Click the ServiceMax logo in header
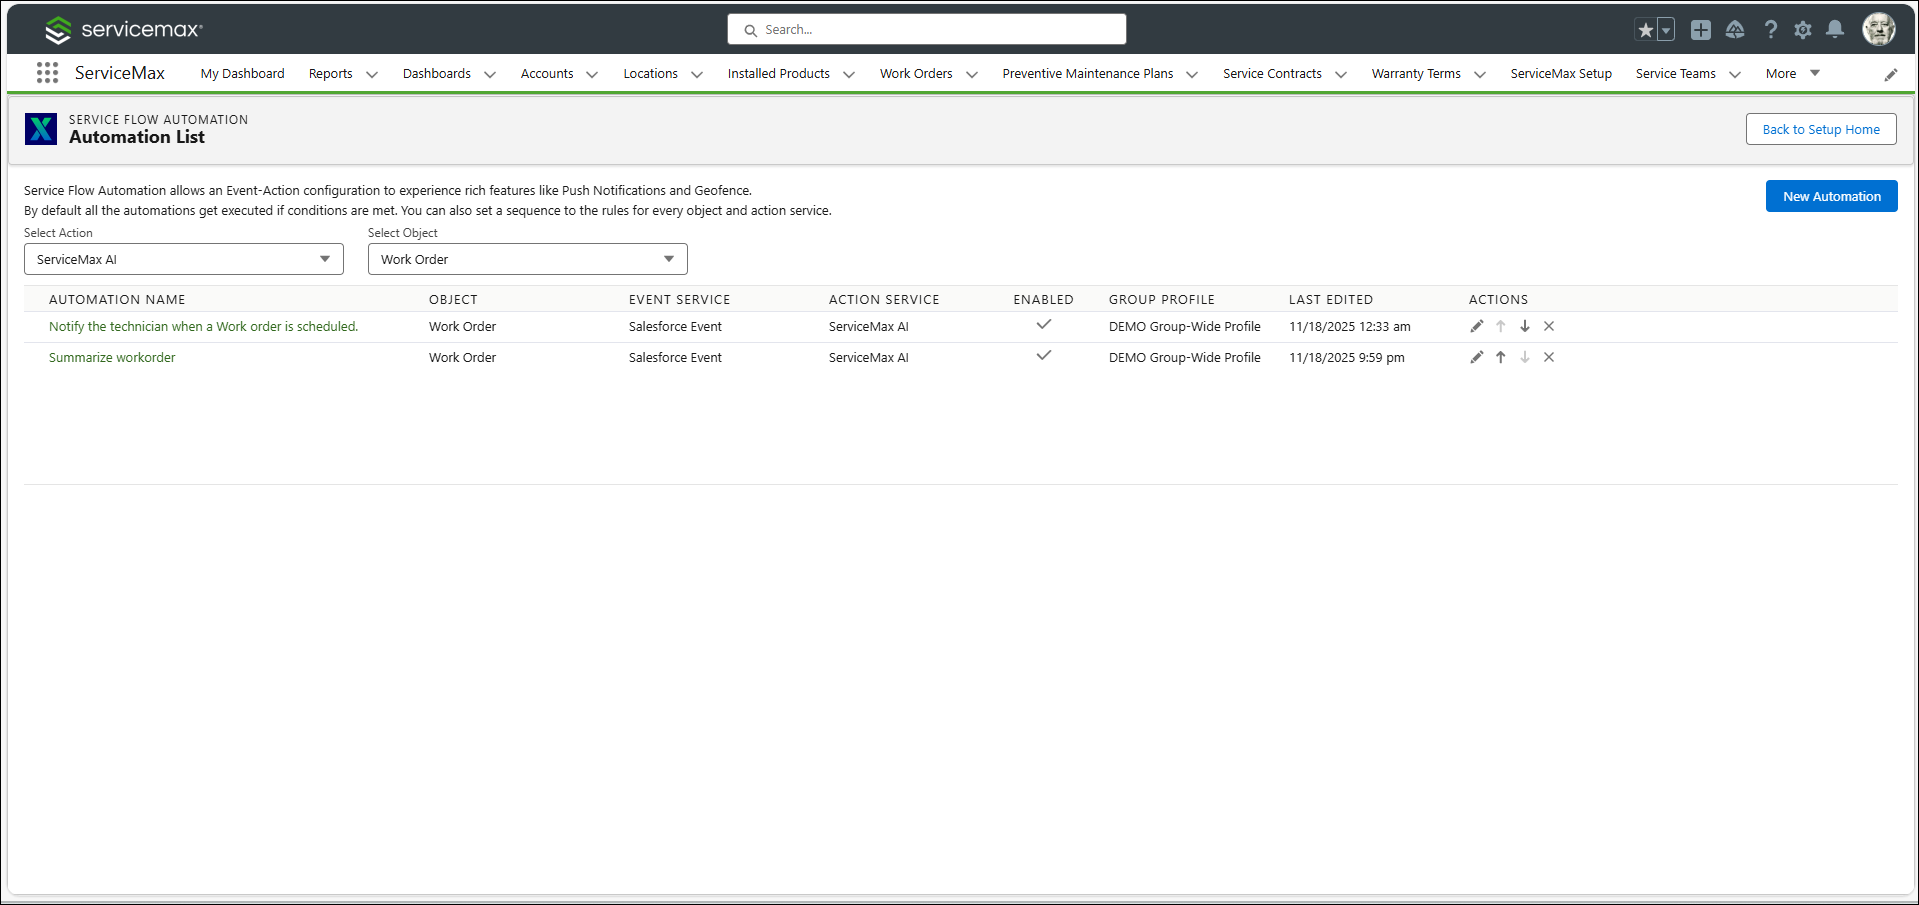Image resolution: width=1919 pixels, height=905 pixels. (123, 30)
